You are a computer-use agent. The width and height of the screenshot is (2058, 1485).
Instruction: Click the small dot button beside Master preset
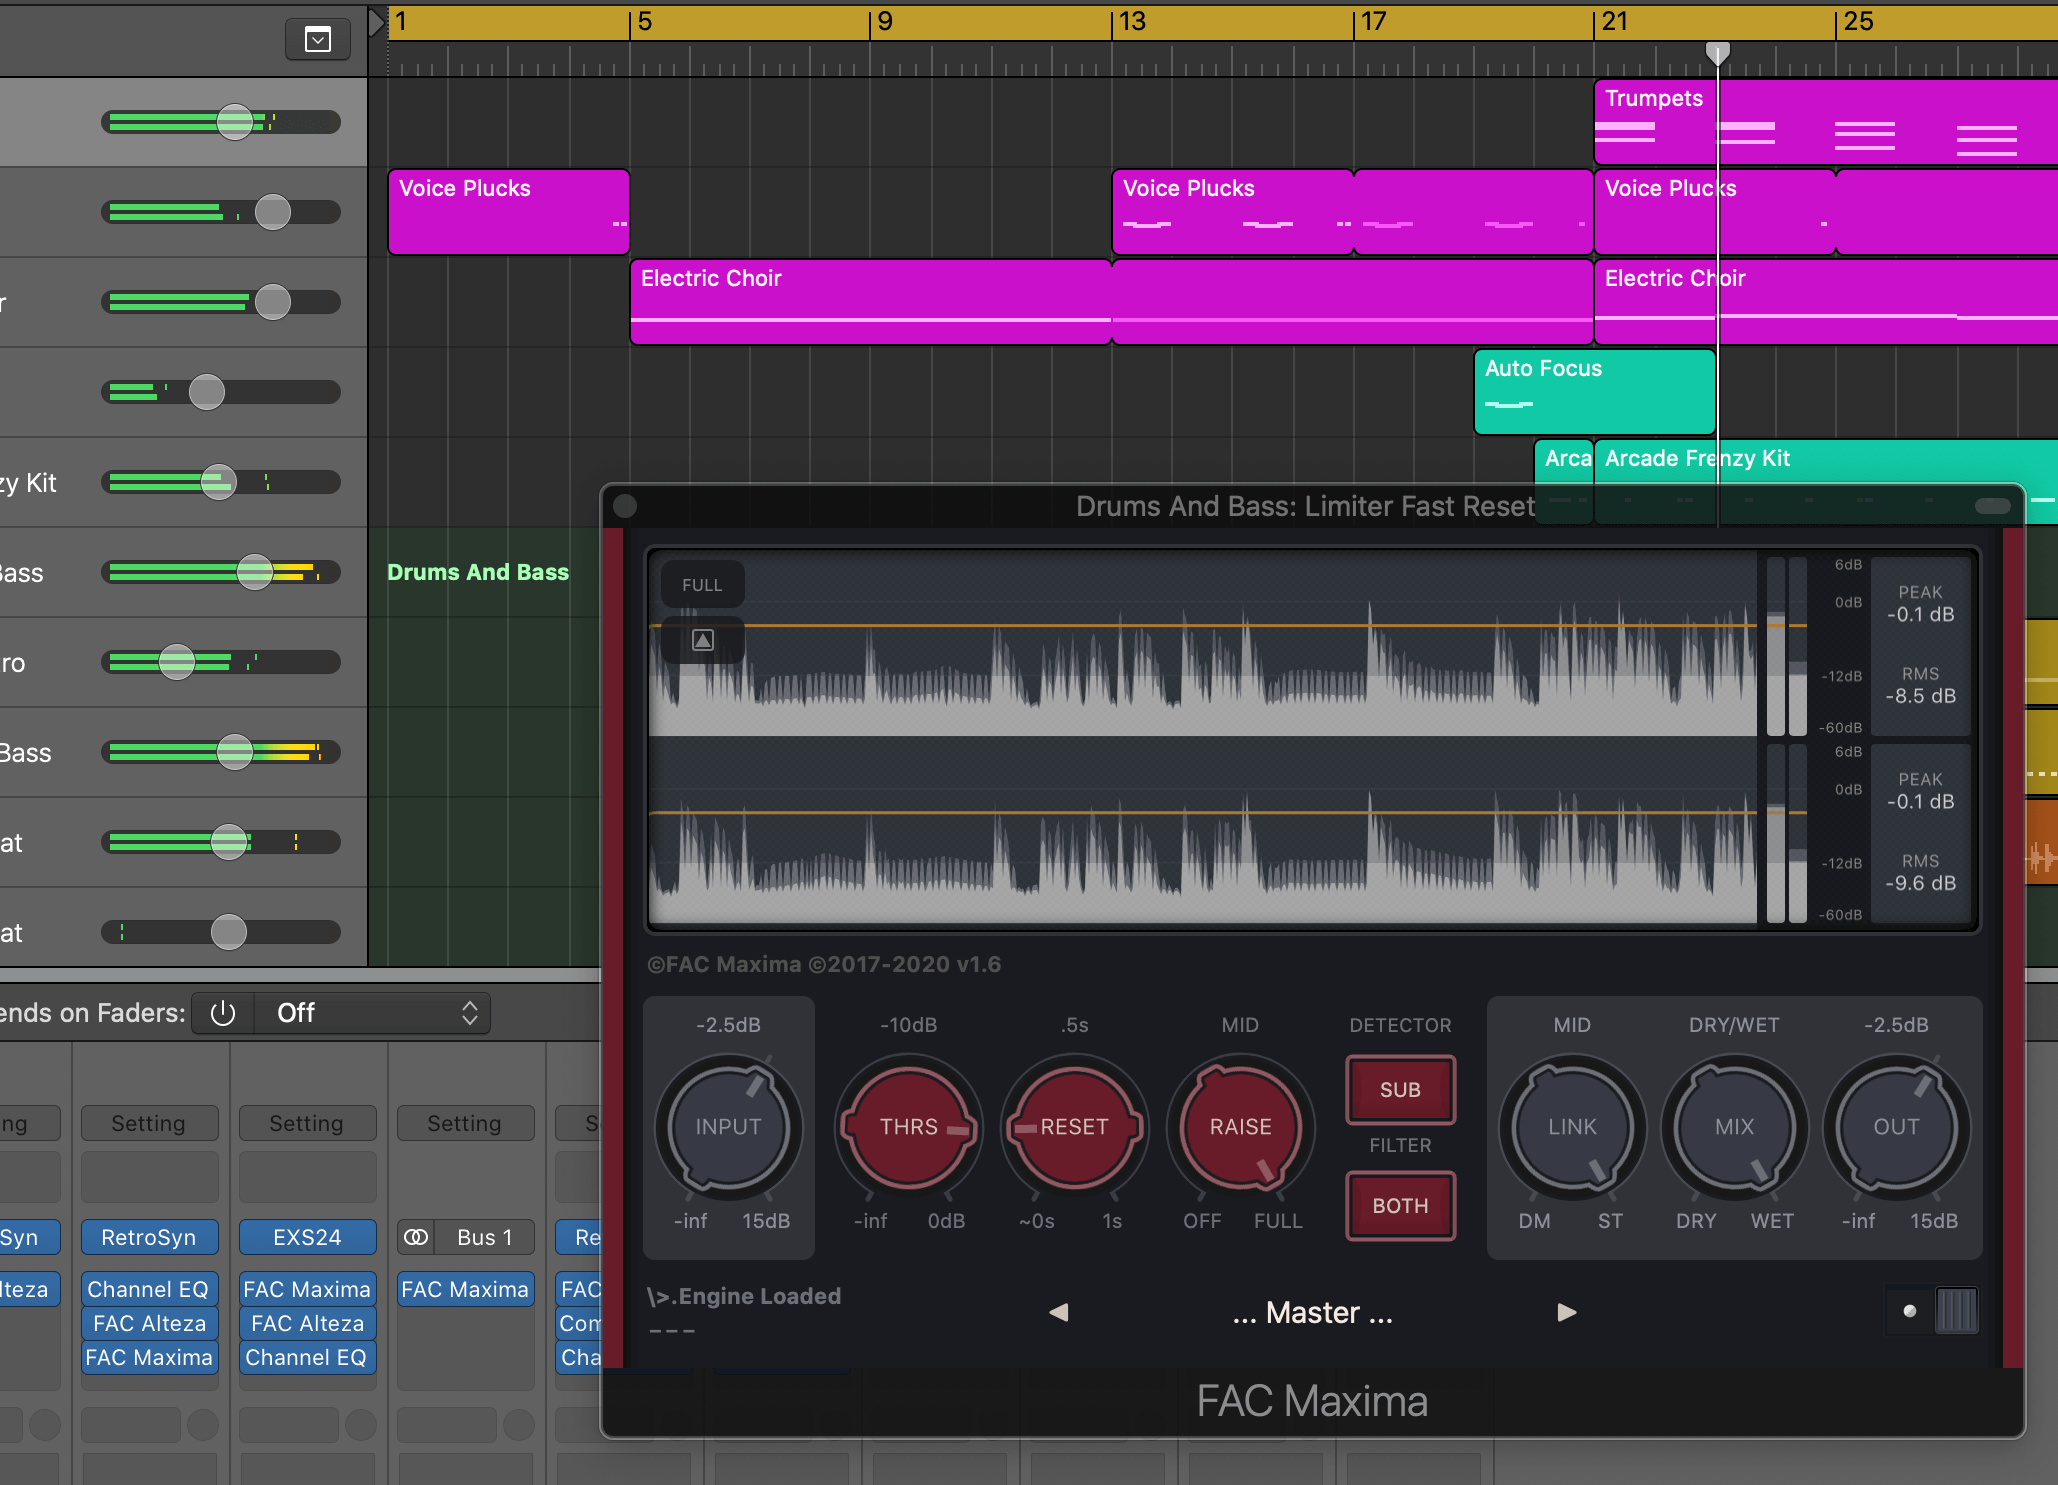tap(1910, 1311)
